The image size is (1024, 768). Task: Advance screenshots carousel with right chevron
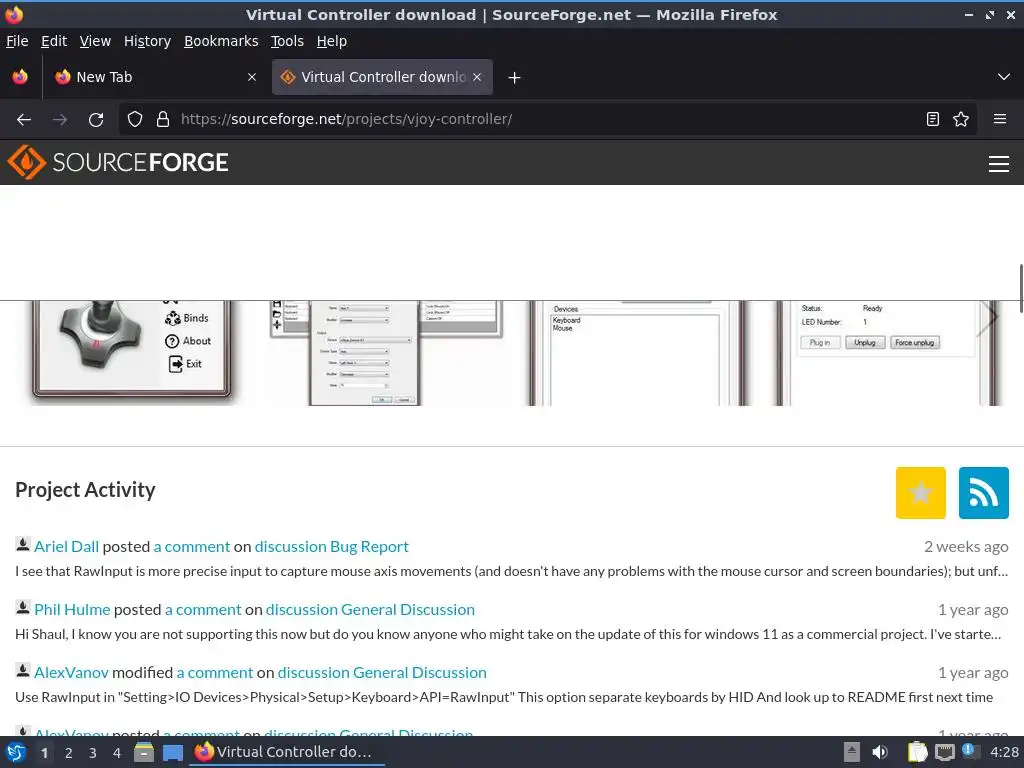click(x=989, y=318)
